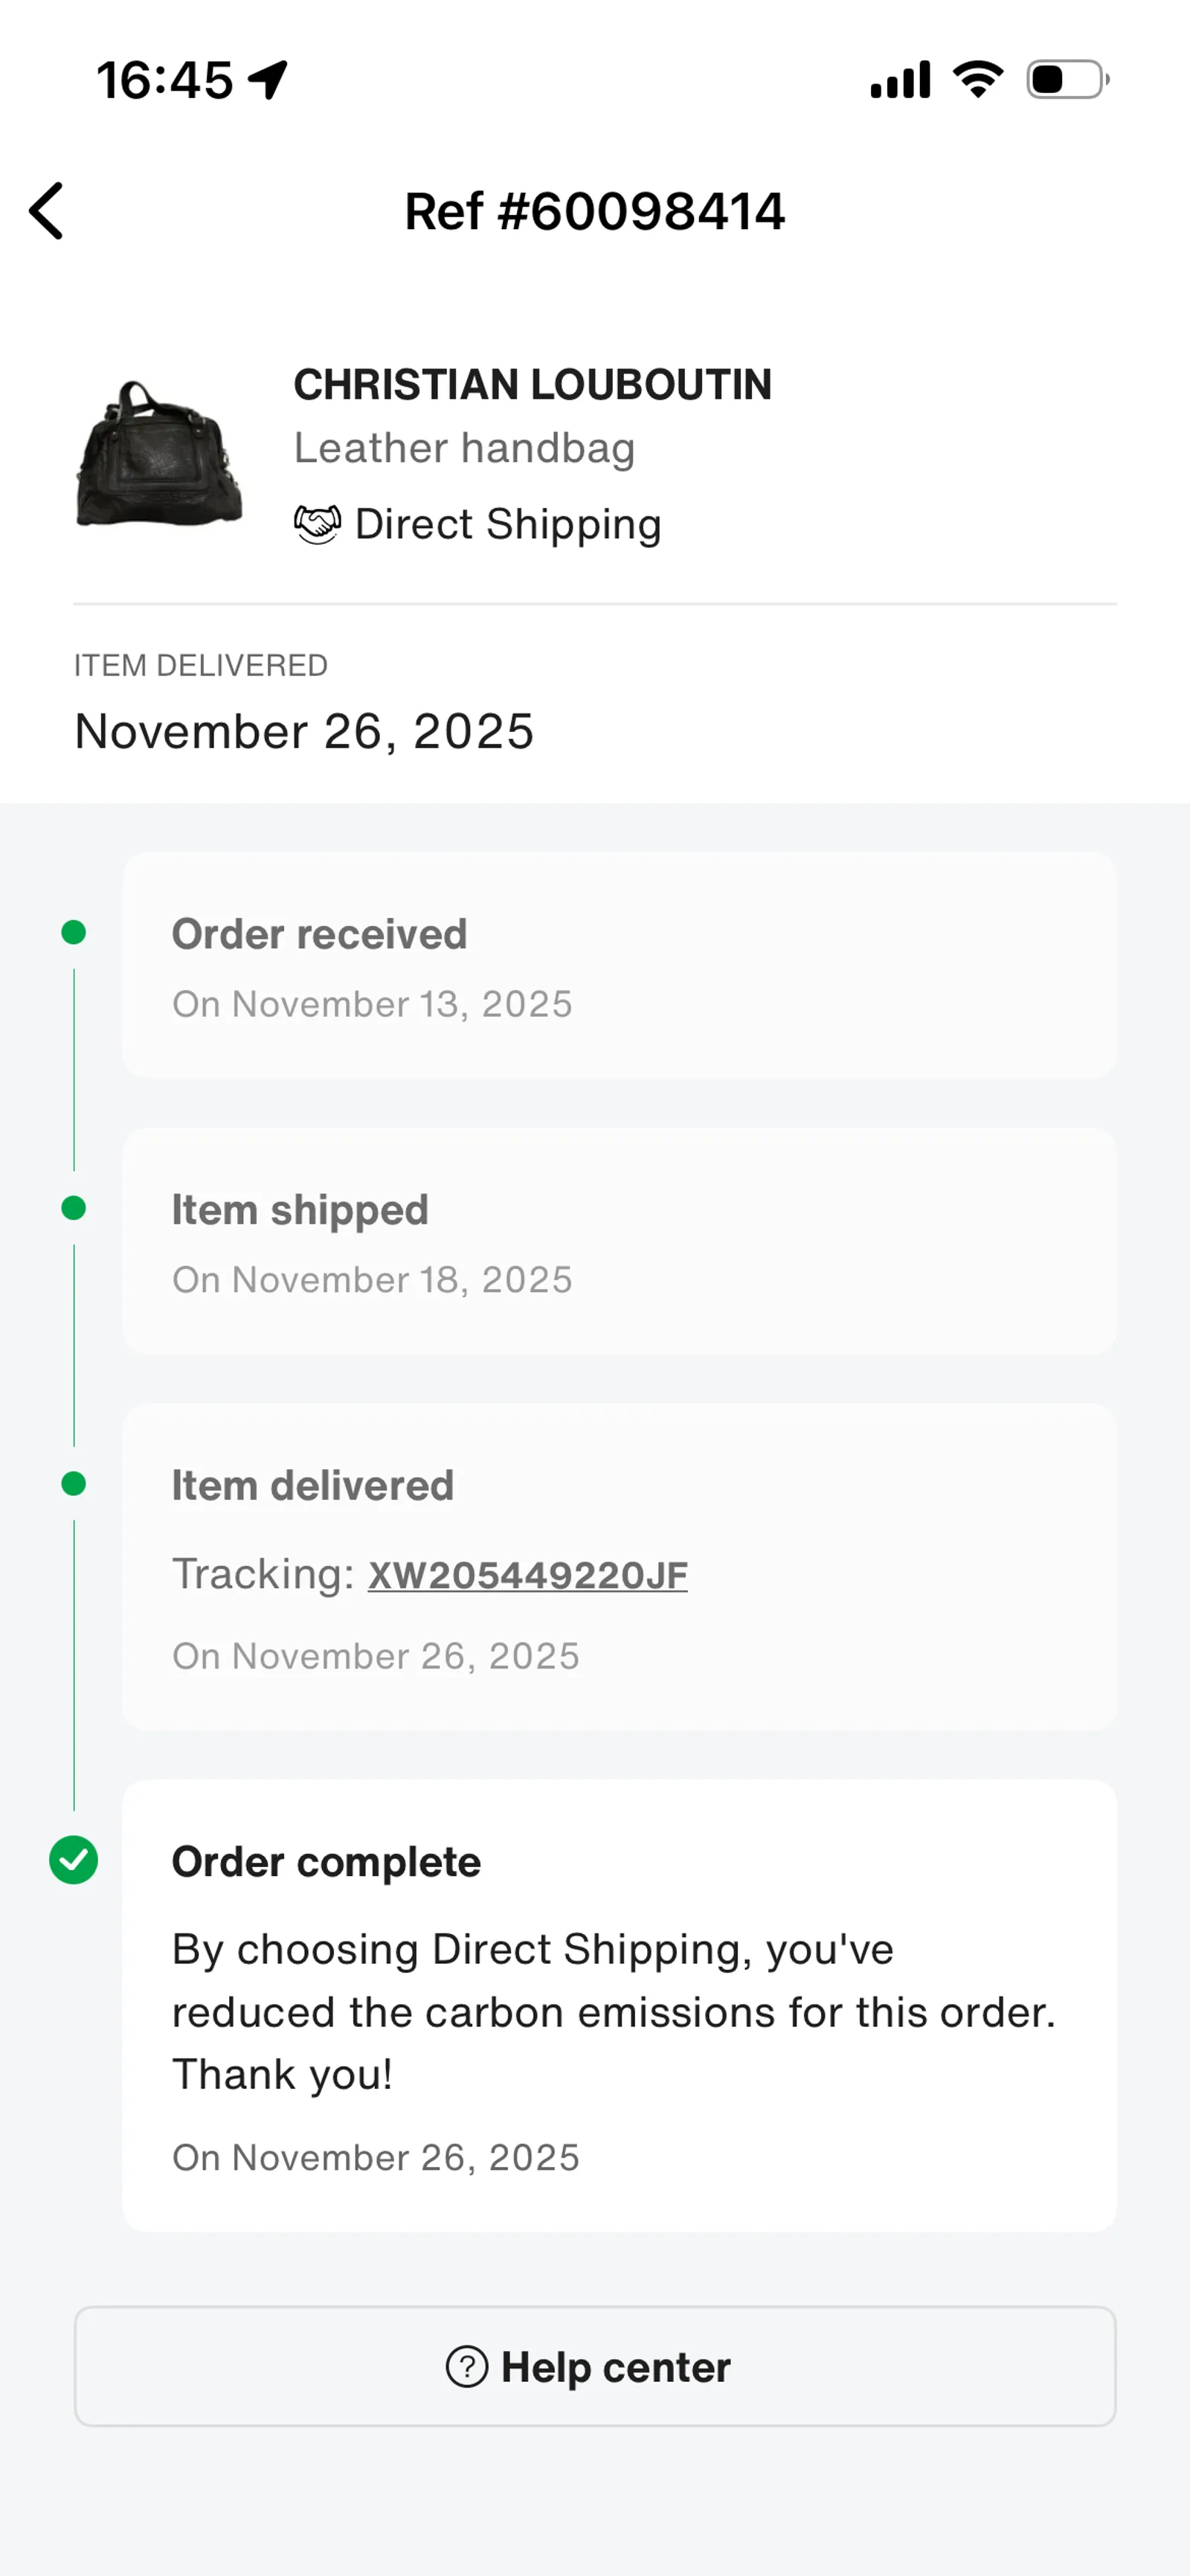The image size is (1190, 2576).
Task: Open the black leather handbag thumbnail
Action: click(159, 453)
